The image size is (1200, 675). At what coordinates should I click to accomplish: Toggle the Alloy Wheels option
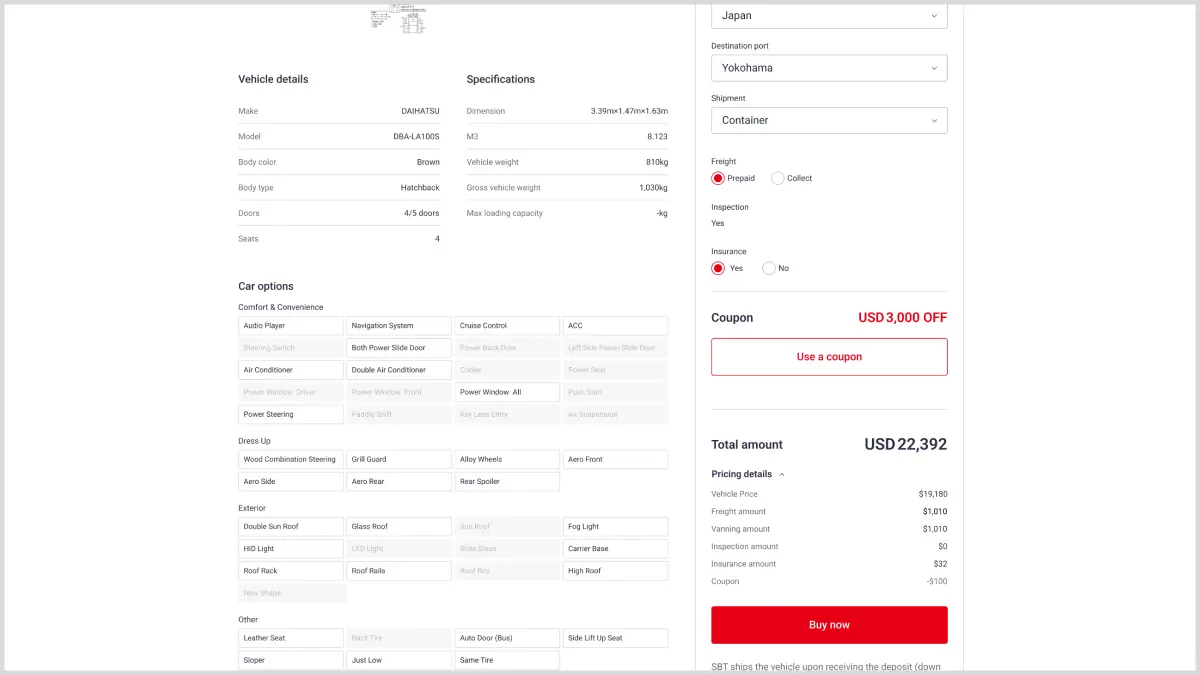pyautogui.click(x=507, y=458)
